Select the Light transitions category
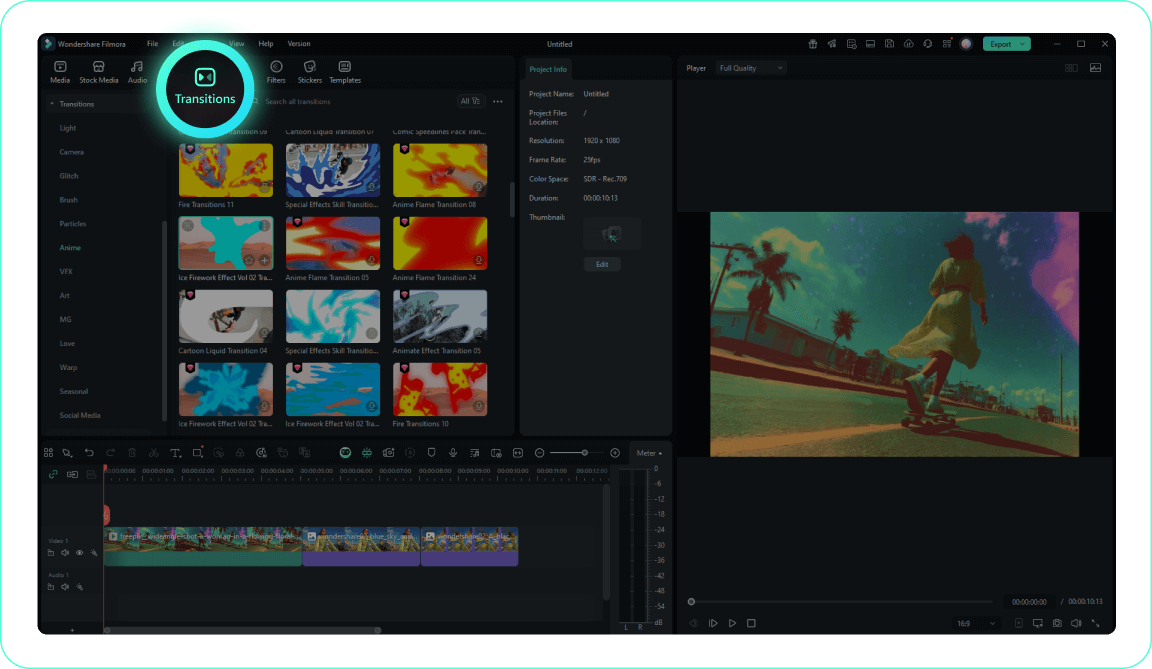 68,129
